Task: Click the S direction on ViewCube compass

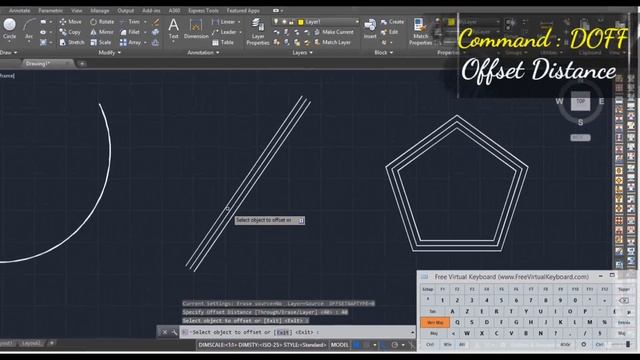Action: tap(580, 122)
